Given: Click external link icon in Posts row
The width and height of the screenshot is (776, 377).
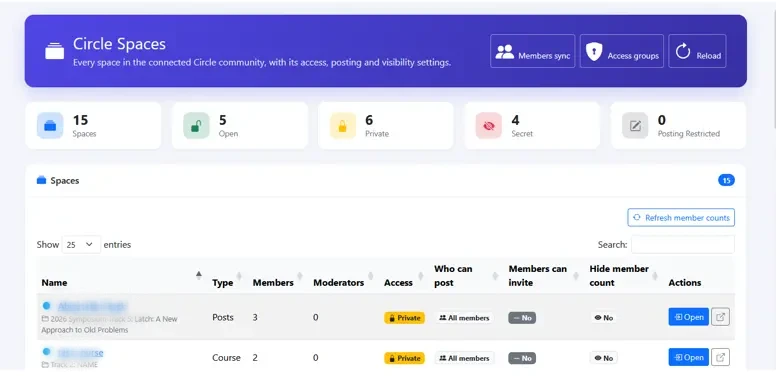Looking at the screenshot, I should [721, 317].
